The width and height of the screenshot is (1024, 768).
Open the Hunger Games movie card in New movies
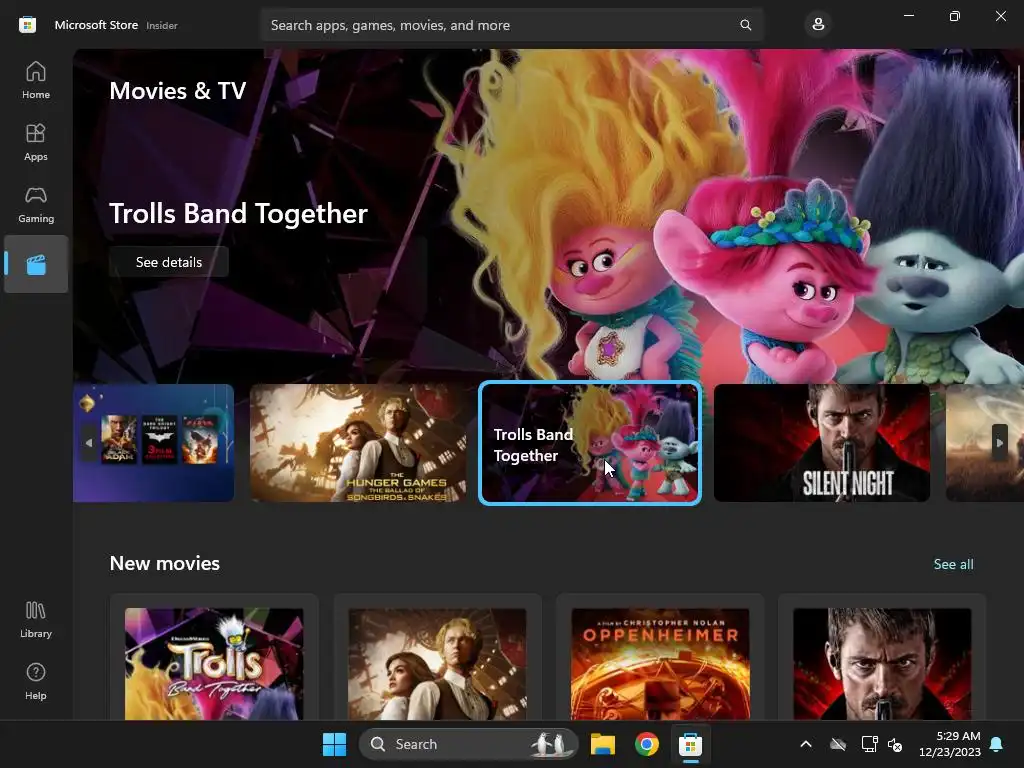pyautogui.click(x=438, y=657)
